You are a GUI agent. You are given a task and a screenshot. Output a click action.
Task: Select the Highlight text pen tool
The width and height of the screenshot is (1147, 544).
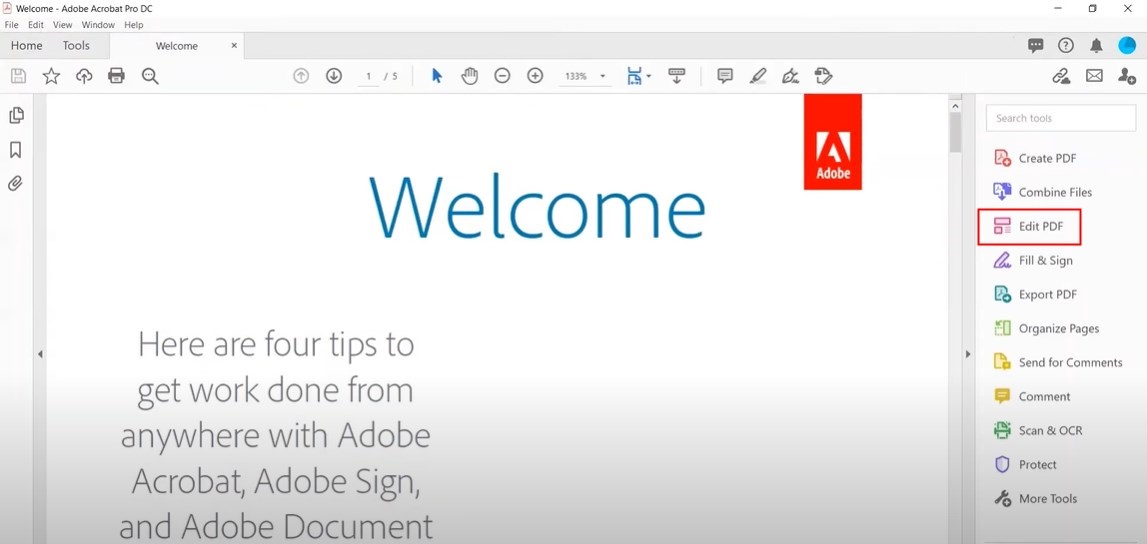(758, 75)
